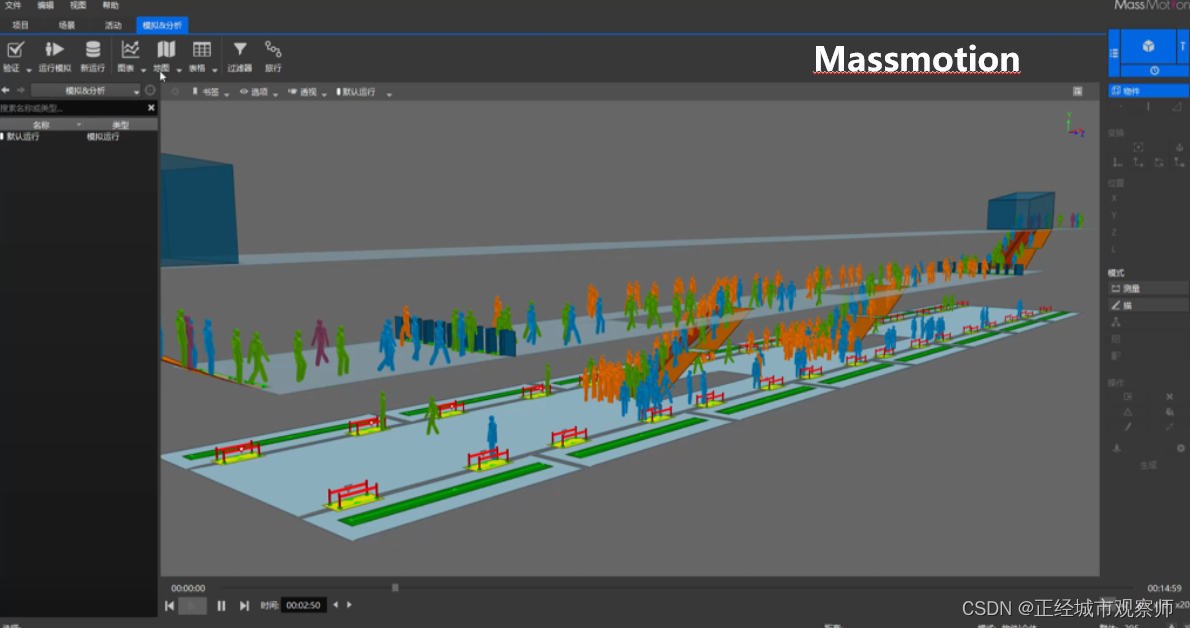Click the search field 搜索名称或类型
Image resolution: width=1190 pixels, height=628 pixels.
(x=72, y=108)
